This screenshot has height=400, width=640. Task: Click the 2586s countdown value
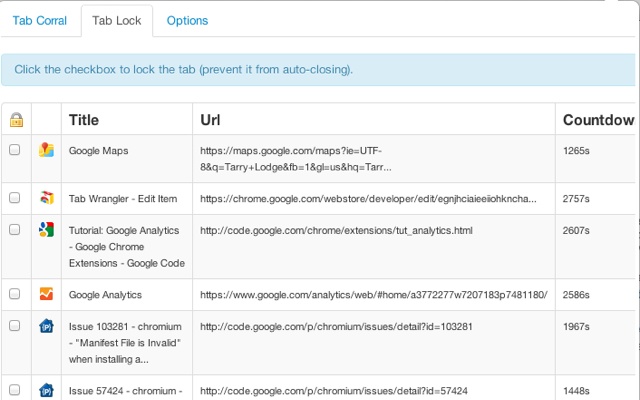[x=576, y=295]
